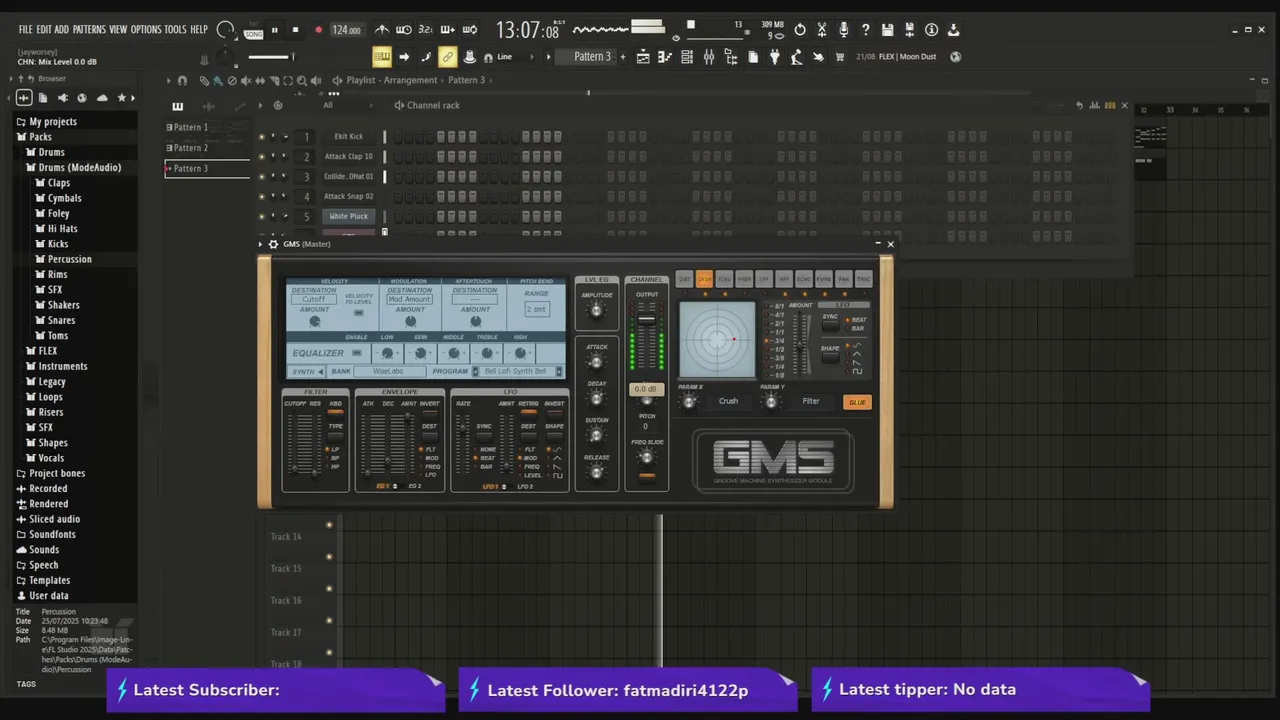Open the Pattern 3 selector
The height and width of the screenshot is (720, 1280).
coord(592,57)
